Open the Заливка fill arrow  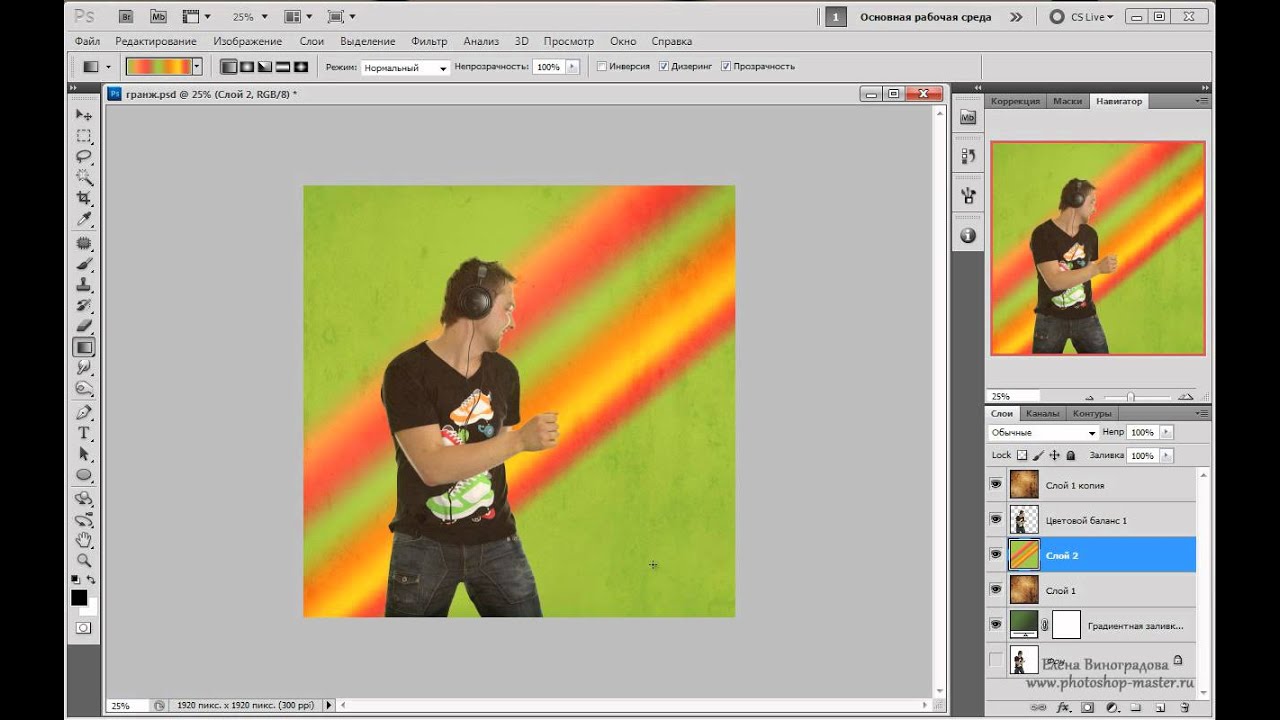coord(1166,455)
